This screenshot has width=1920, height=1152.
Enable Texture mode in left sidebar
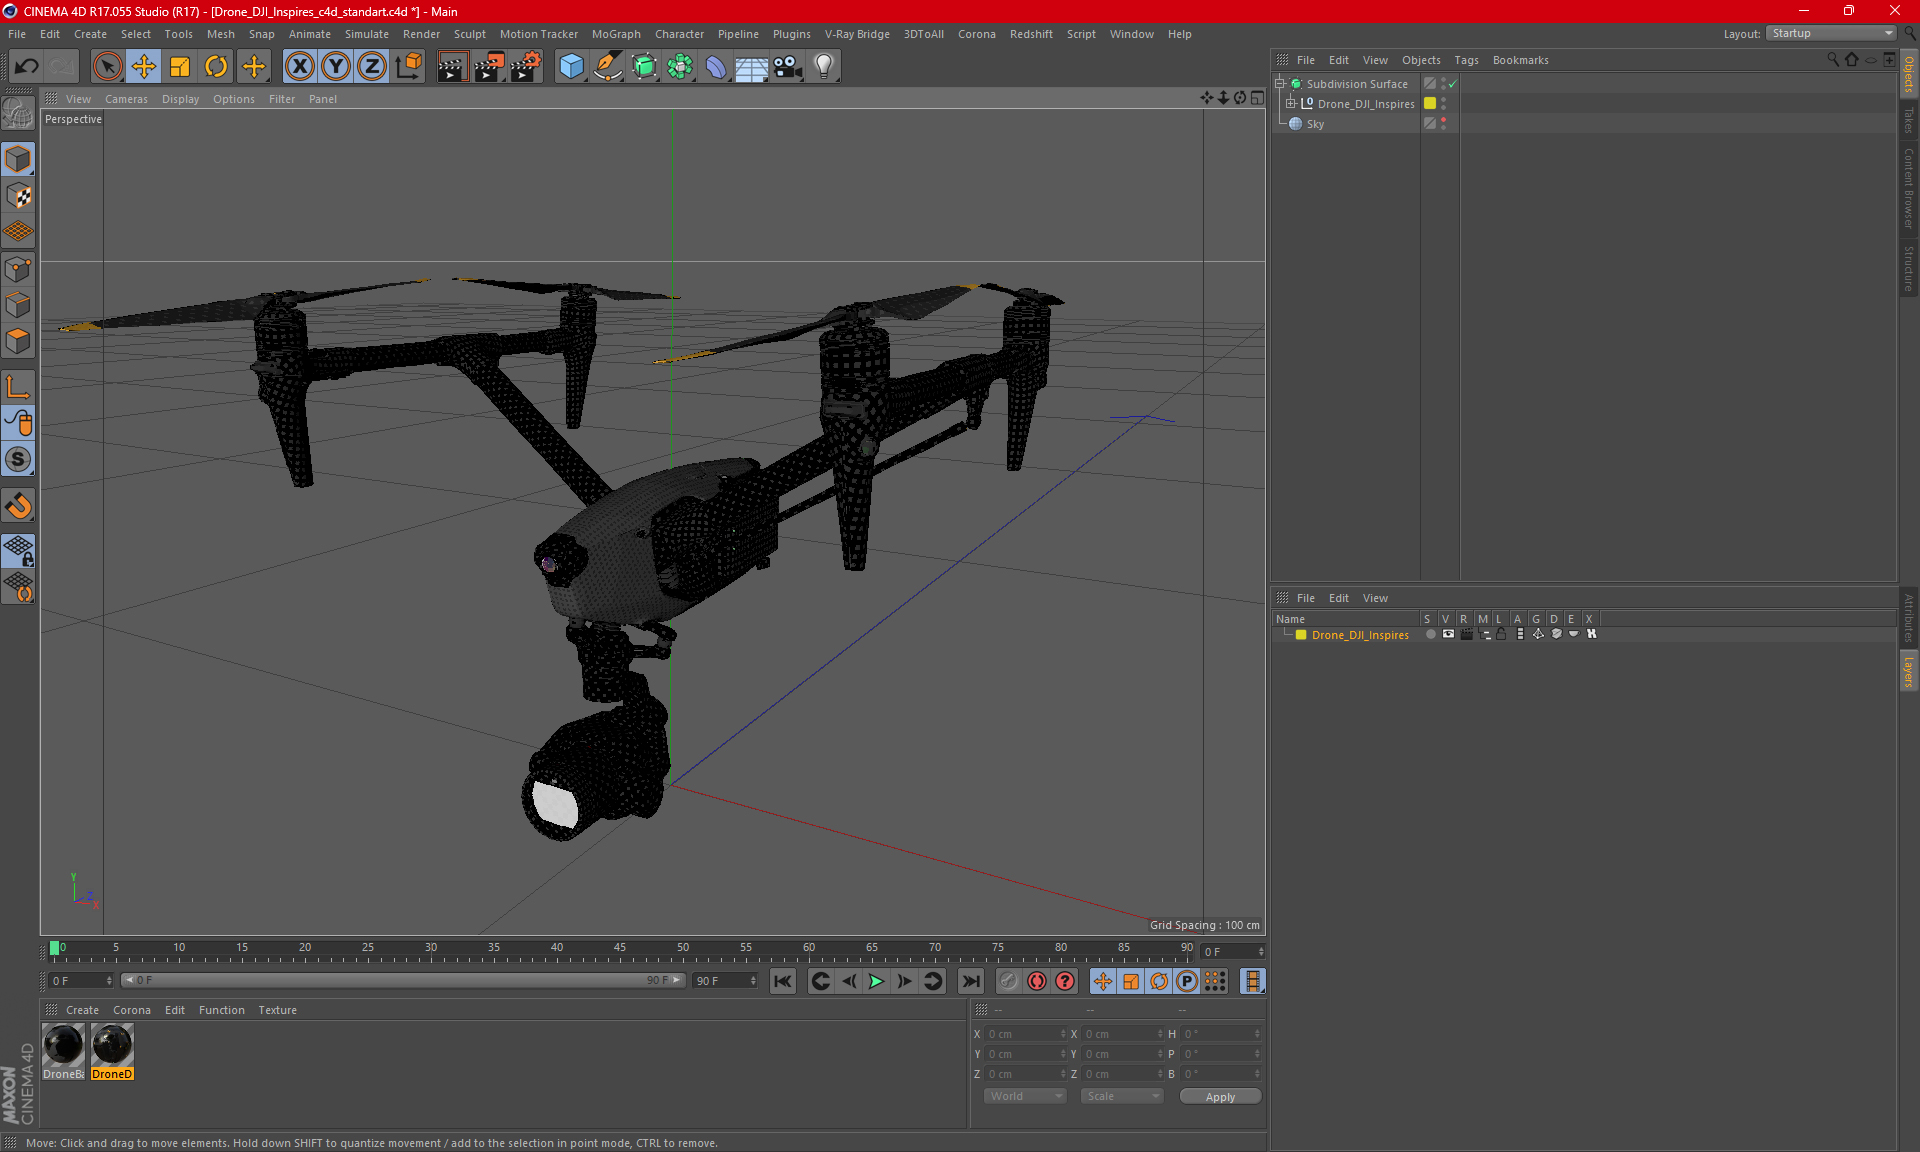(18, 196)
